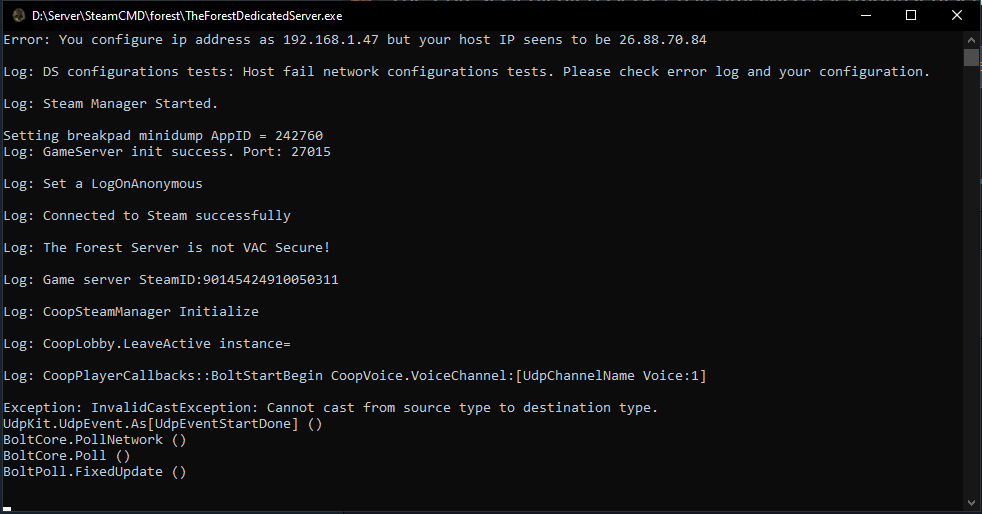
Task: Click the 'Connected to Steam successfully' line
Action: [x=147, y=216]
